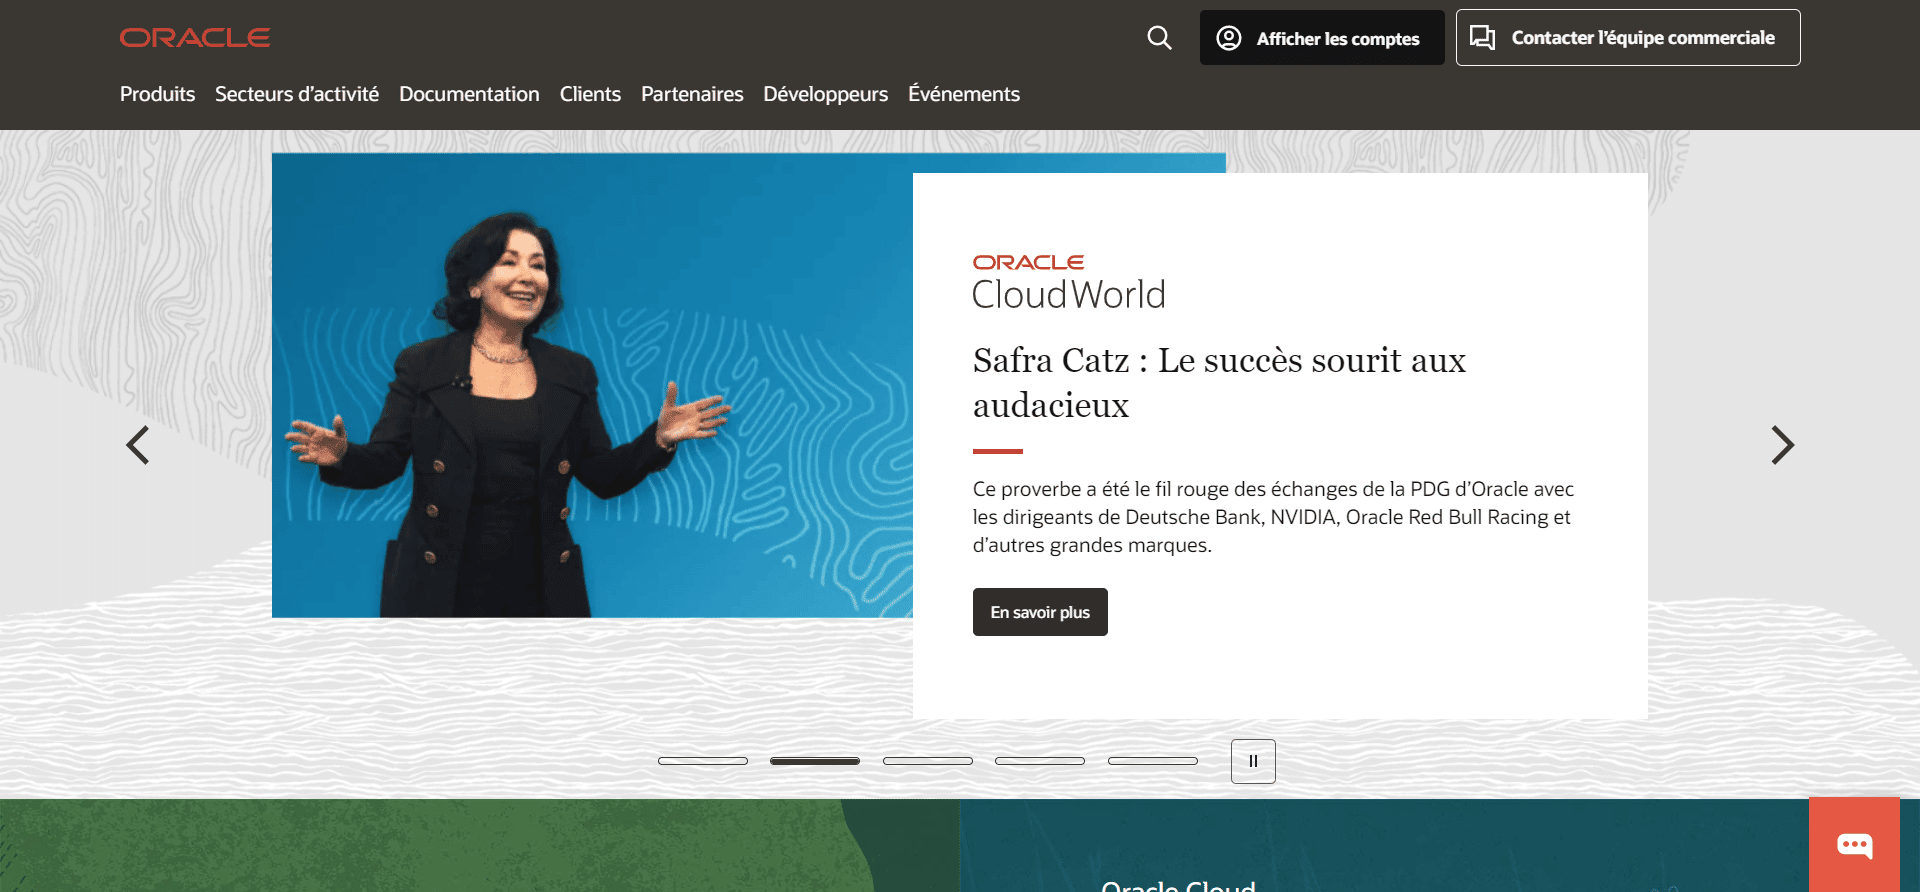Viewport: 1920px width, 892px height.
Task: Select the first carousel slide indicator
Action: click(703, 761)
